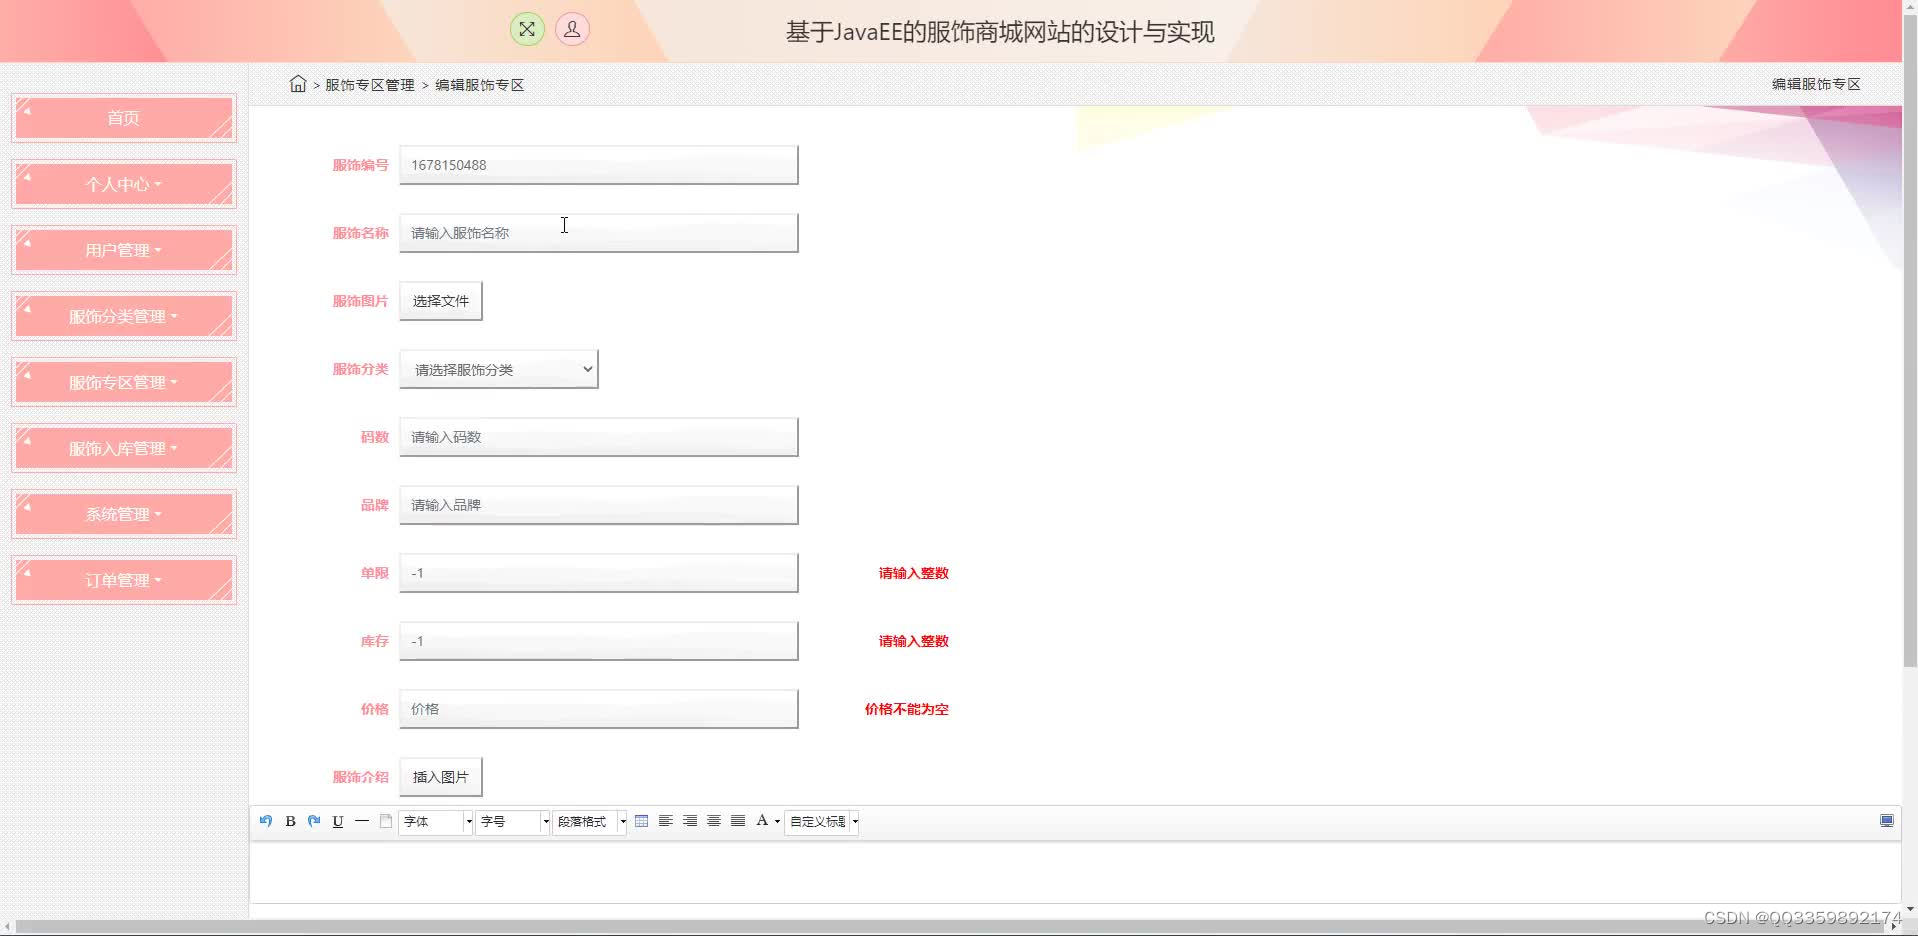1918x936 pixels.
Task: Toggle underline formatting in editor toolbar
Action: 338,821
